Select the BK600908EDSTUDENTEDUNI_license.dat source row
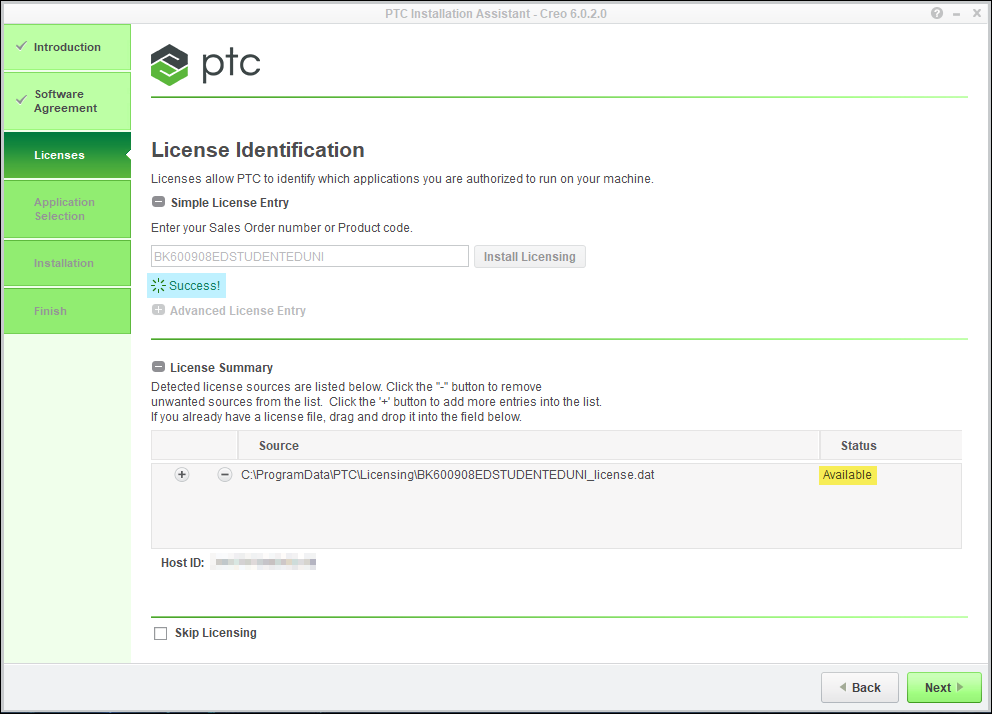992x714 pixels. (448, 475)
